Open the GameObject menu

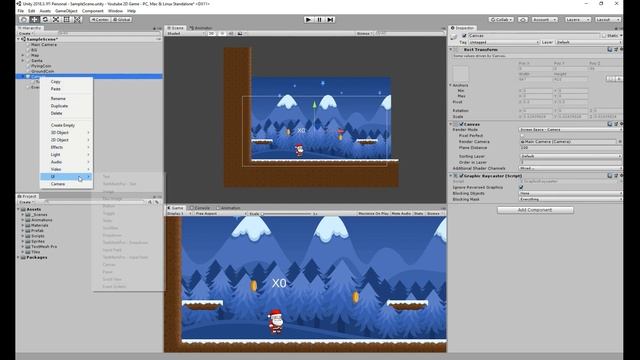66,11
